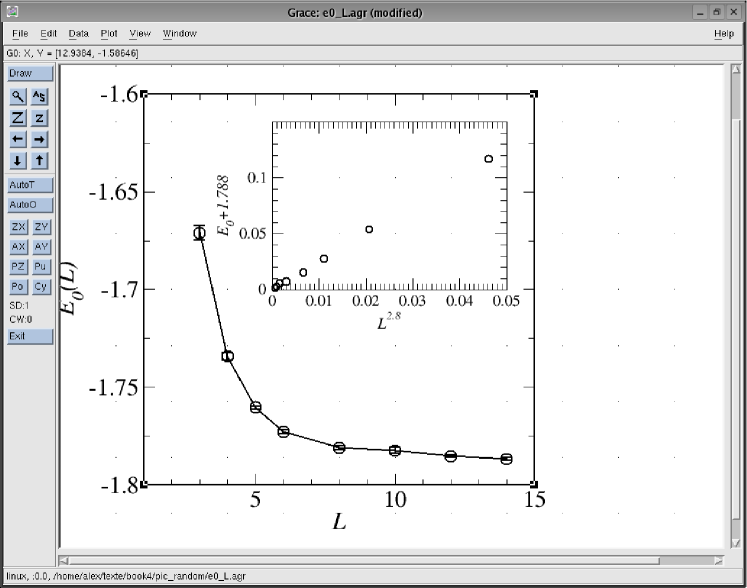
Task: Click the inset E0+1.788 axis label
Action: tap(223, 205)
